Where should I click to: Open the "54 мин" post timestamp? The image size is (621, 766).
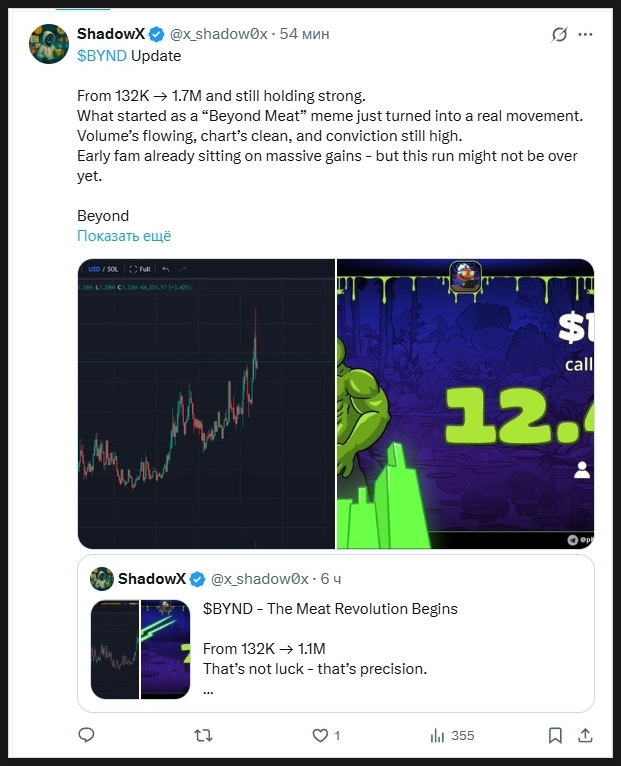tap(304, 35)
